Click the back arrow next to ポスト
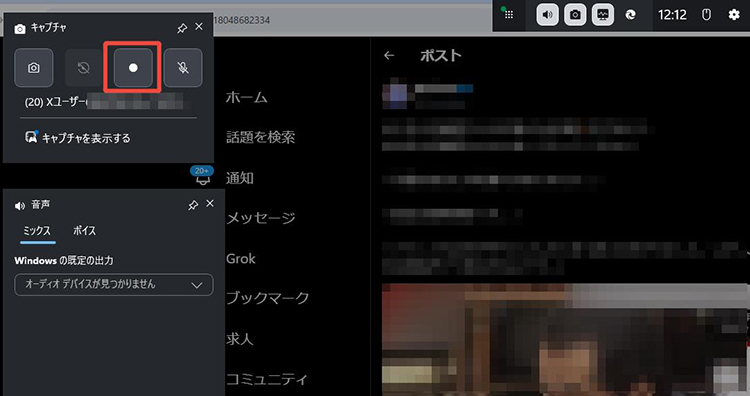This screenshot has width=750, height=396. 389,56
